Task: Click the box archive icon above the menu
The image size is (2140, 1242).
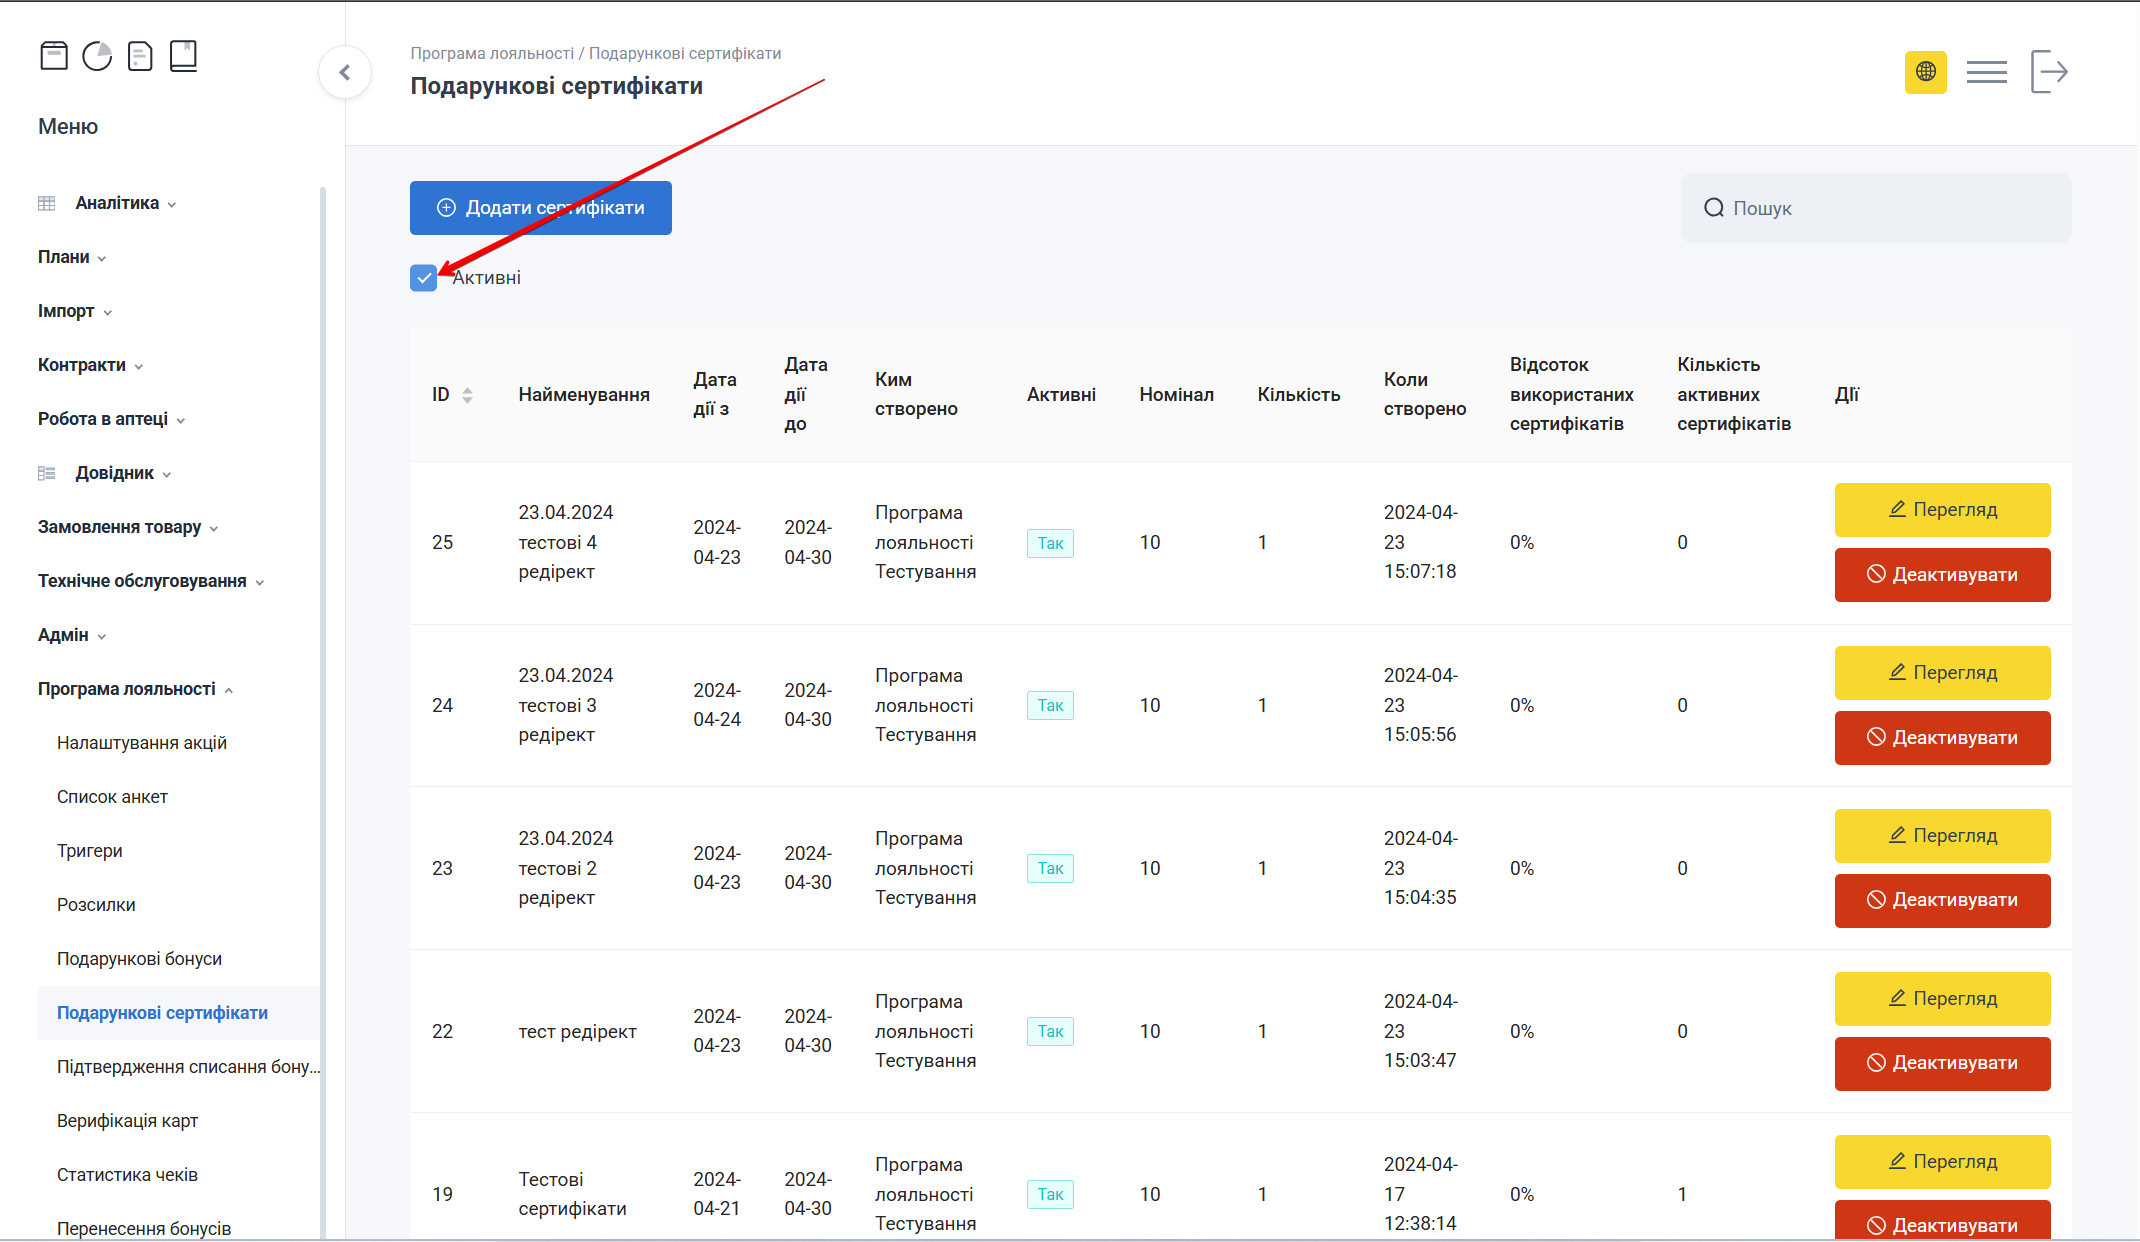Action: pos(54,56)
